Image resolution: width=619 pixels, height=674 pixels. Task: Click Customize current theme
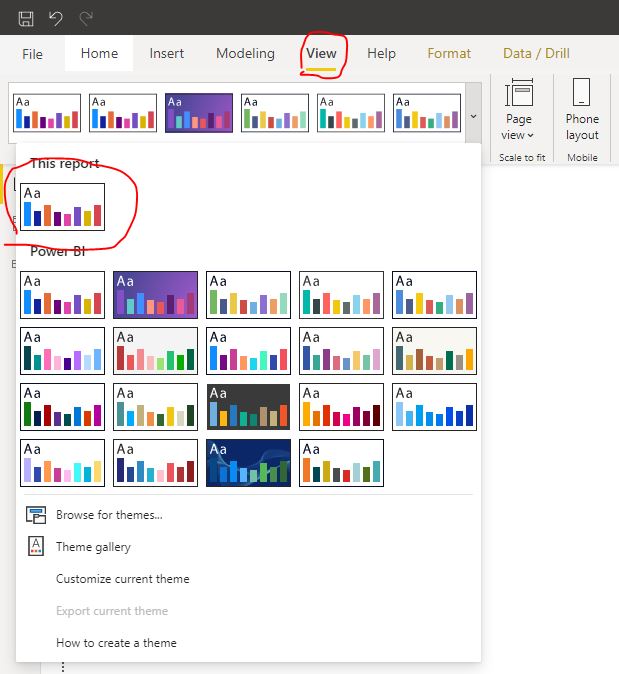[123, 579]
